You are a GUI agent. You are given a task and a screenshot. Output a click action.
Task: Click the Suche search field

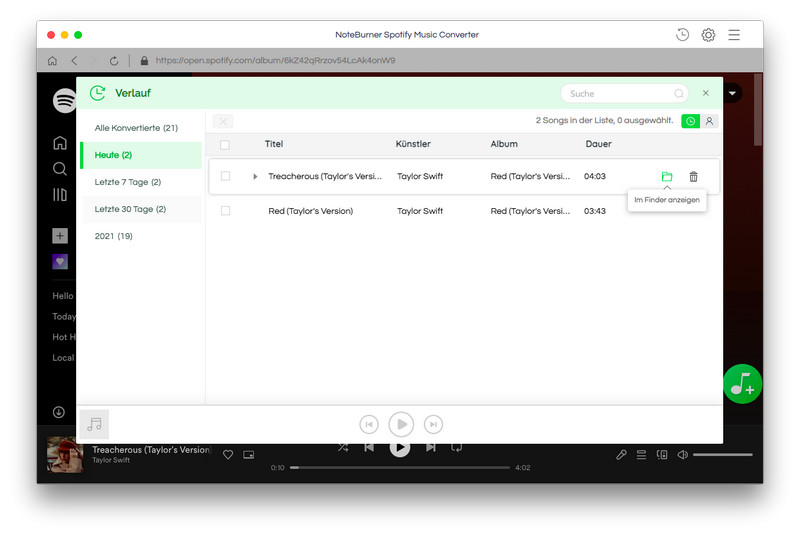pos(620,93)
